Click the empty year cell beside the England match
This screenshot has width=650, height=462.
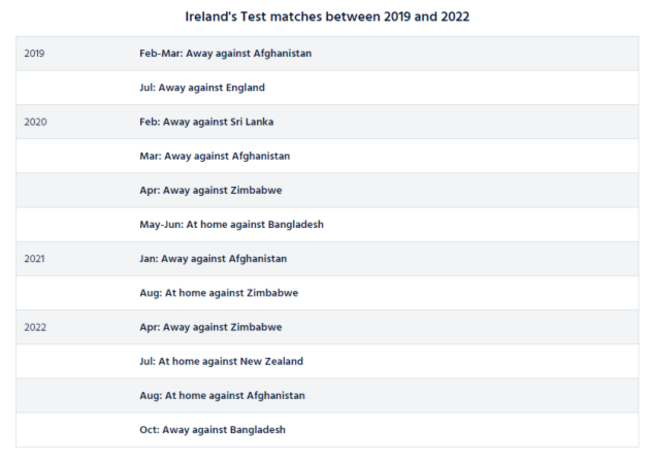pos(70,88)
